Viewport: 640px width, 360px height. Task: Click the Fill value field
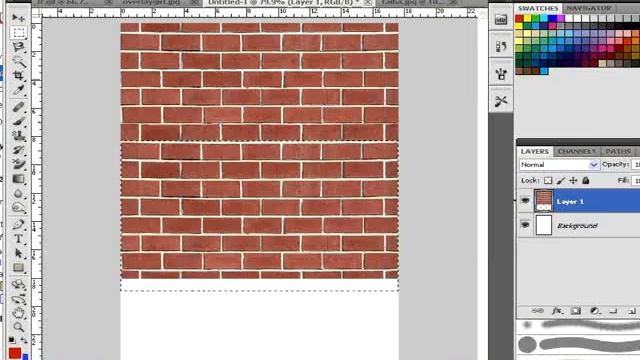tap(636, 180)
